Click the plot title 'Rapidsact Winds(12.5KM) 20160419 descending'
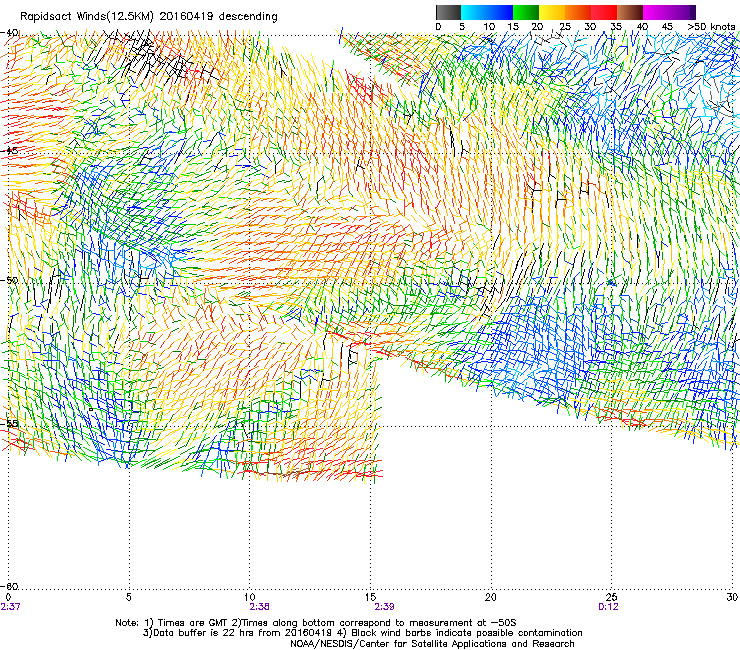Viewport: 740px width, 650px height. click(x=149, y=16)
